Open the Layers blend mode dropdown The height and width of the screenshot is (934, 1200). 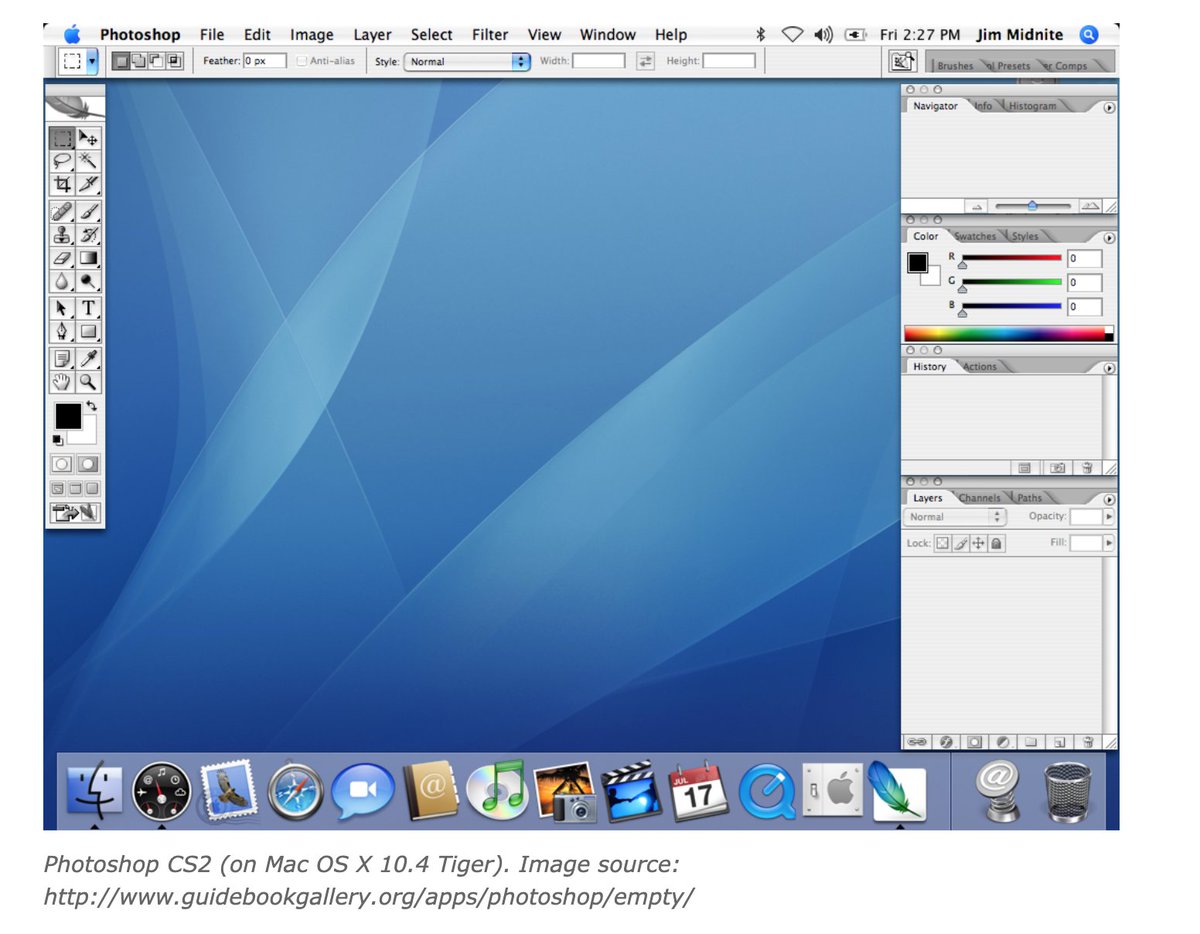955,517
